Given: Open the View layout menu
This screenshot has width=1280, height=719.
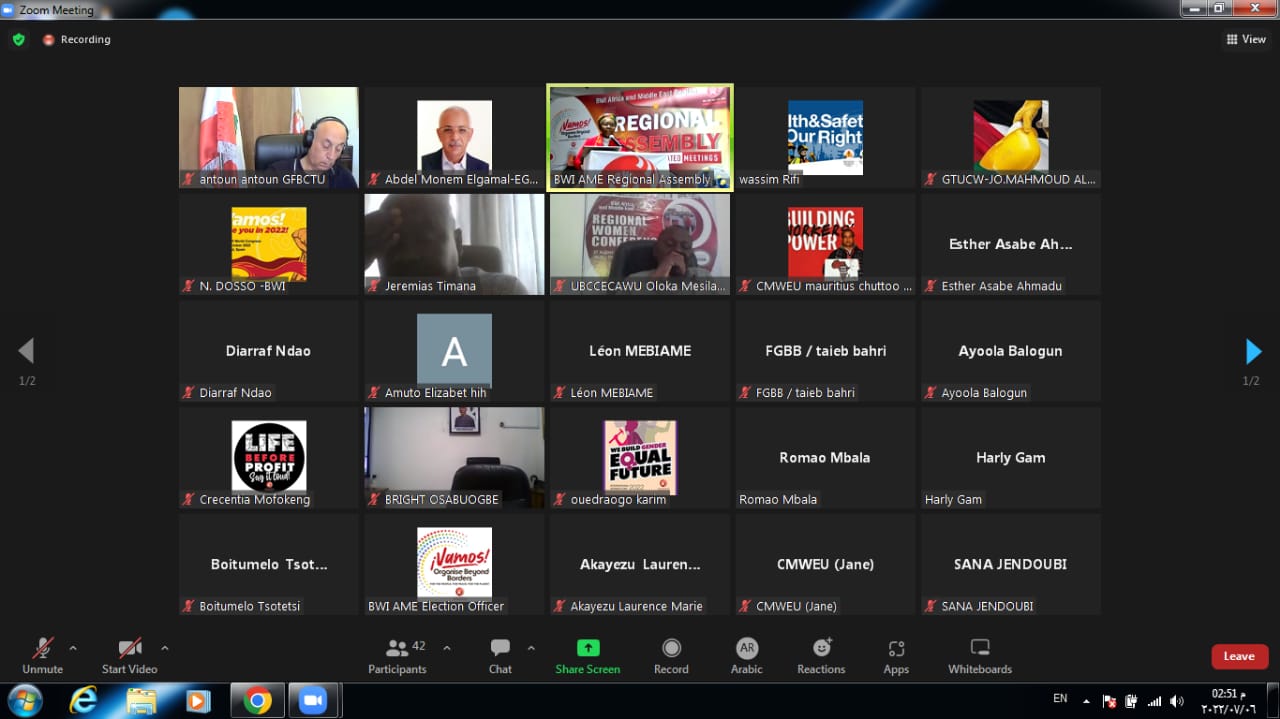Looking at the screenshot, I should 1246,40.
